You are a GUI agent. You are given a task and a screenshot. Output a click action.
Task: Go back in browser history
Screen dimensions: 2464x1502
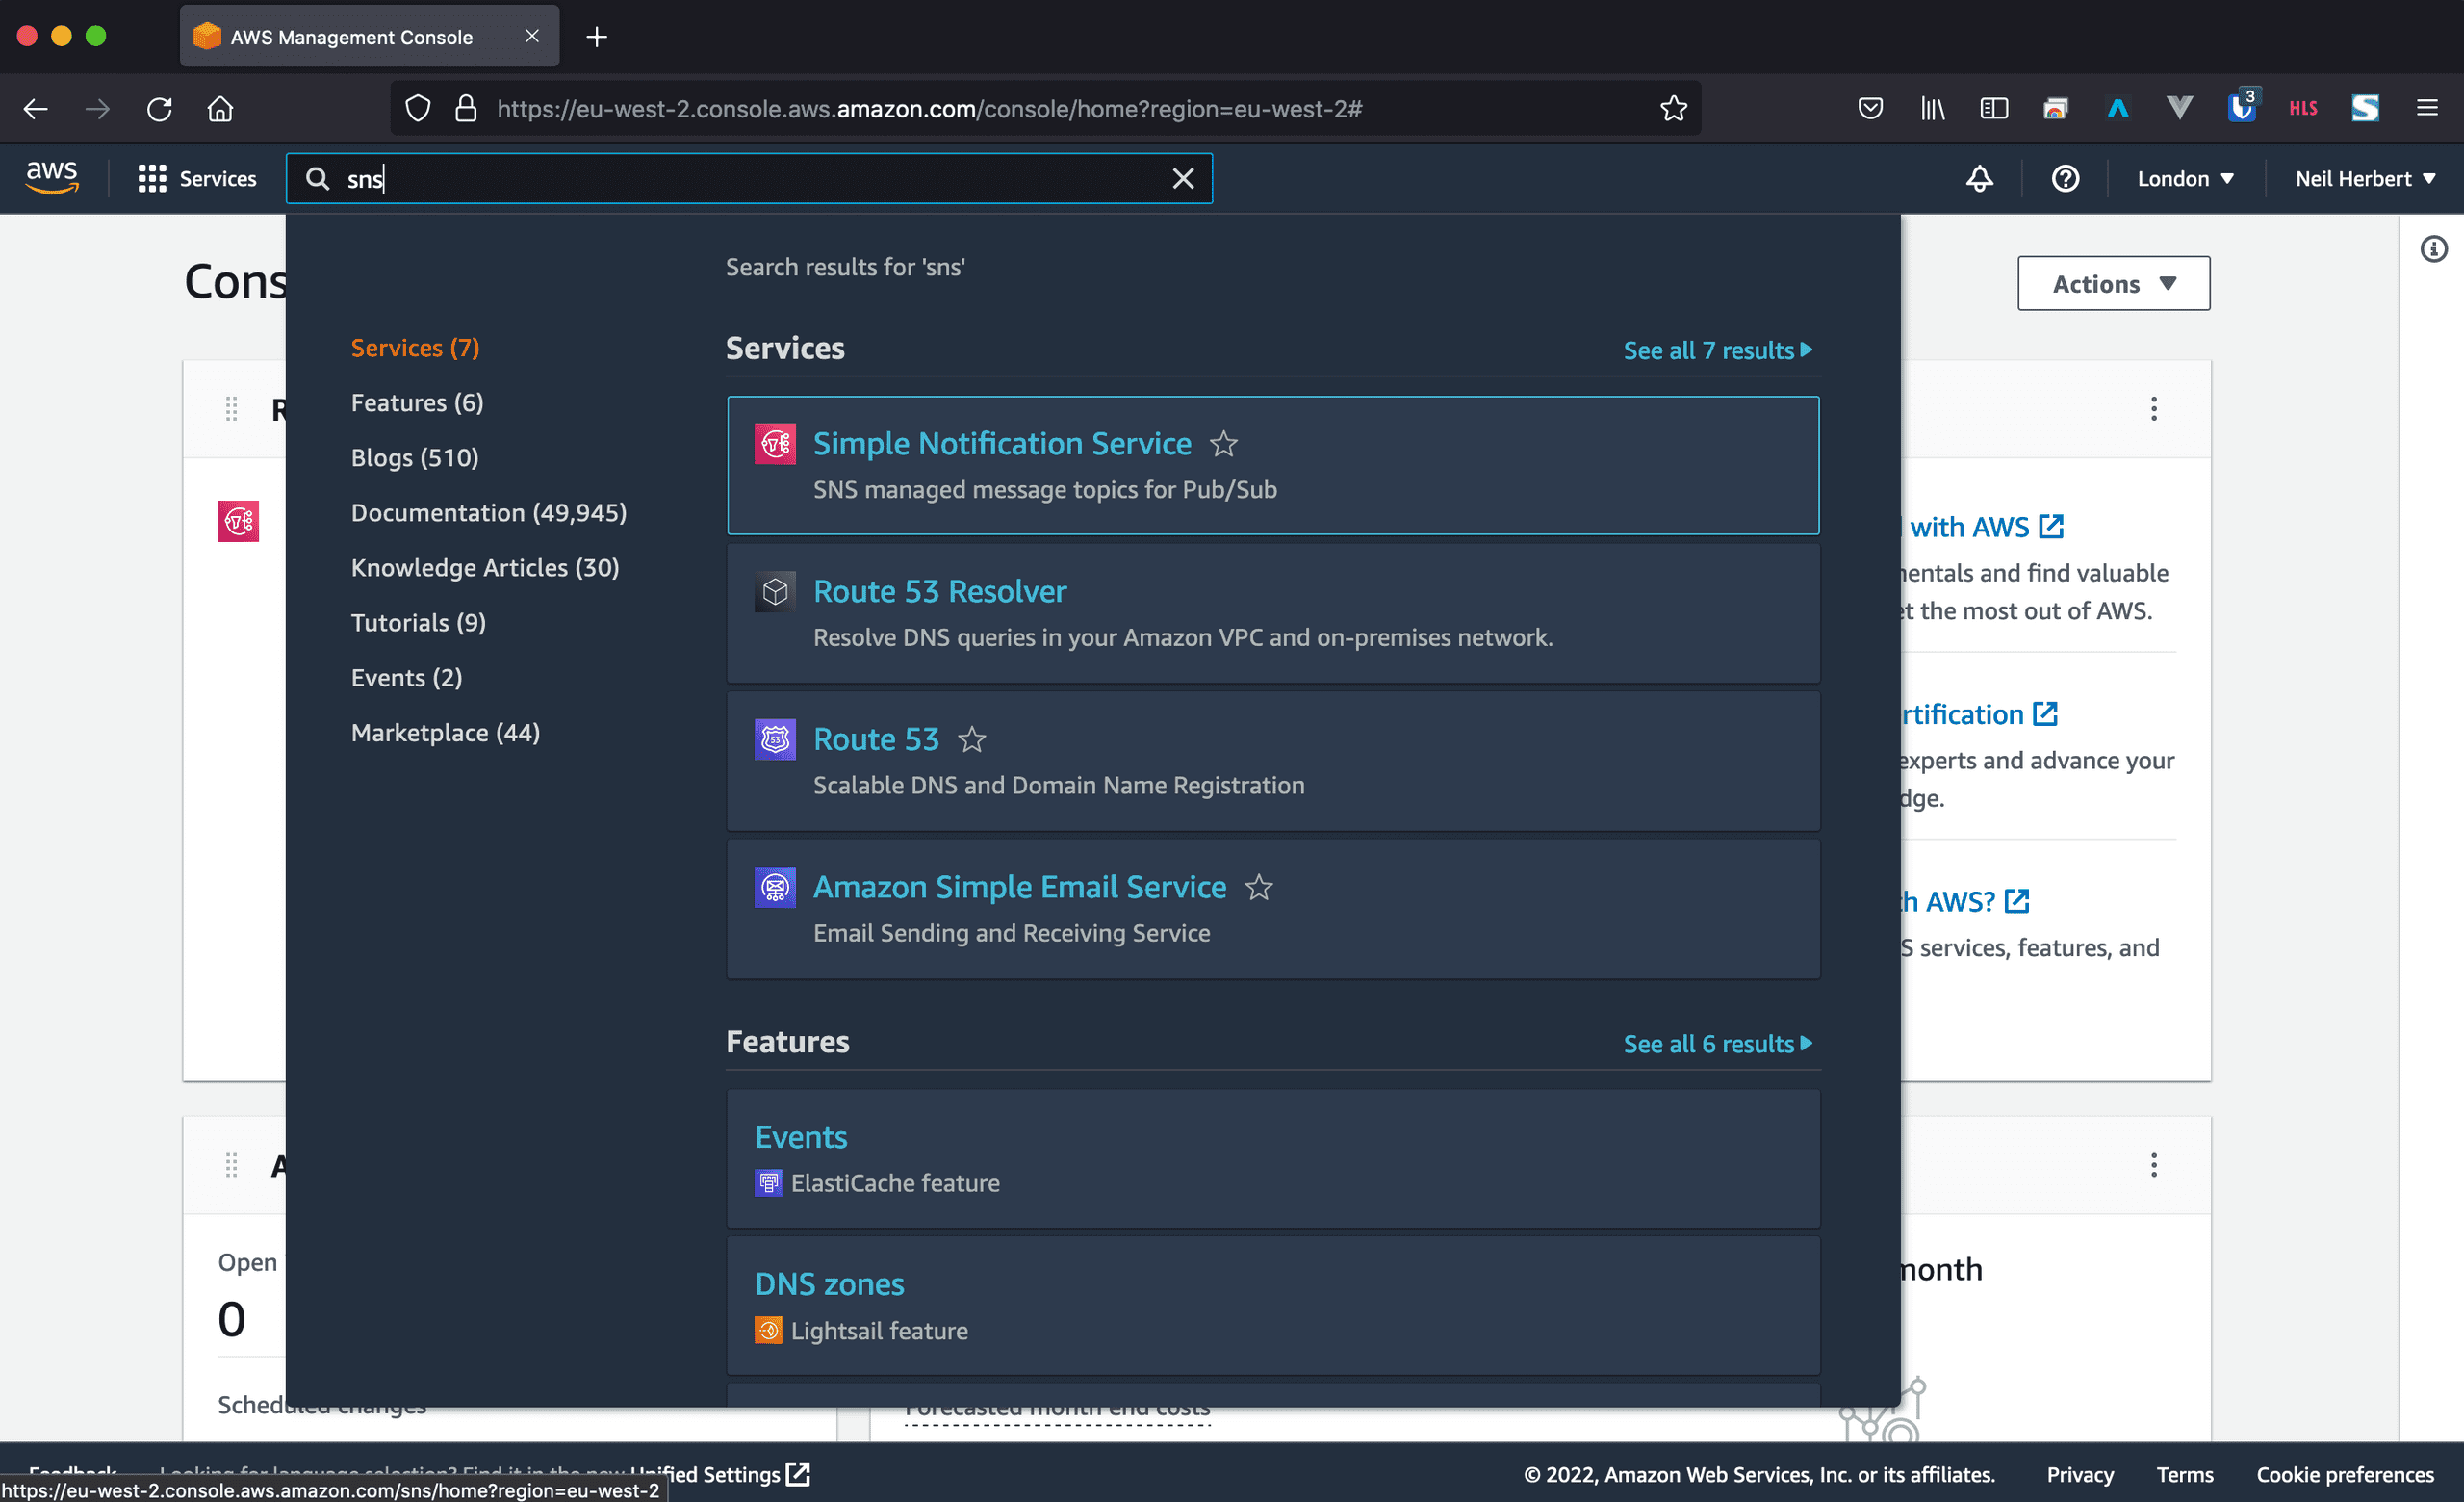coord(36,108)
